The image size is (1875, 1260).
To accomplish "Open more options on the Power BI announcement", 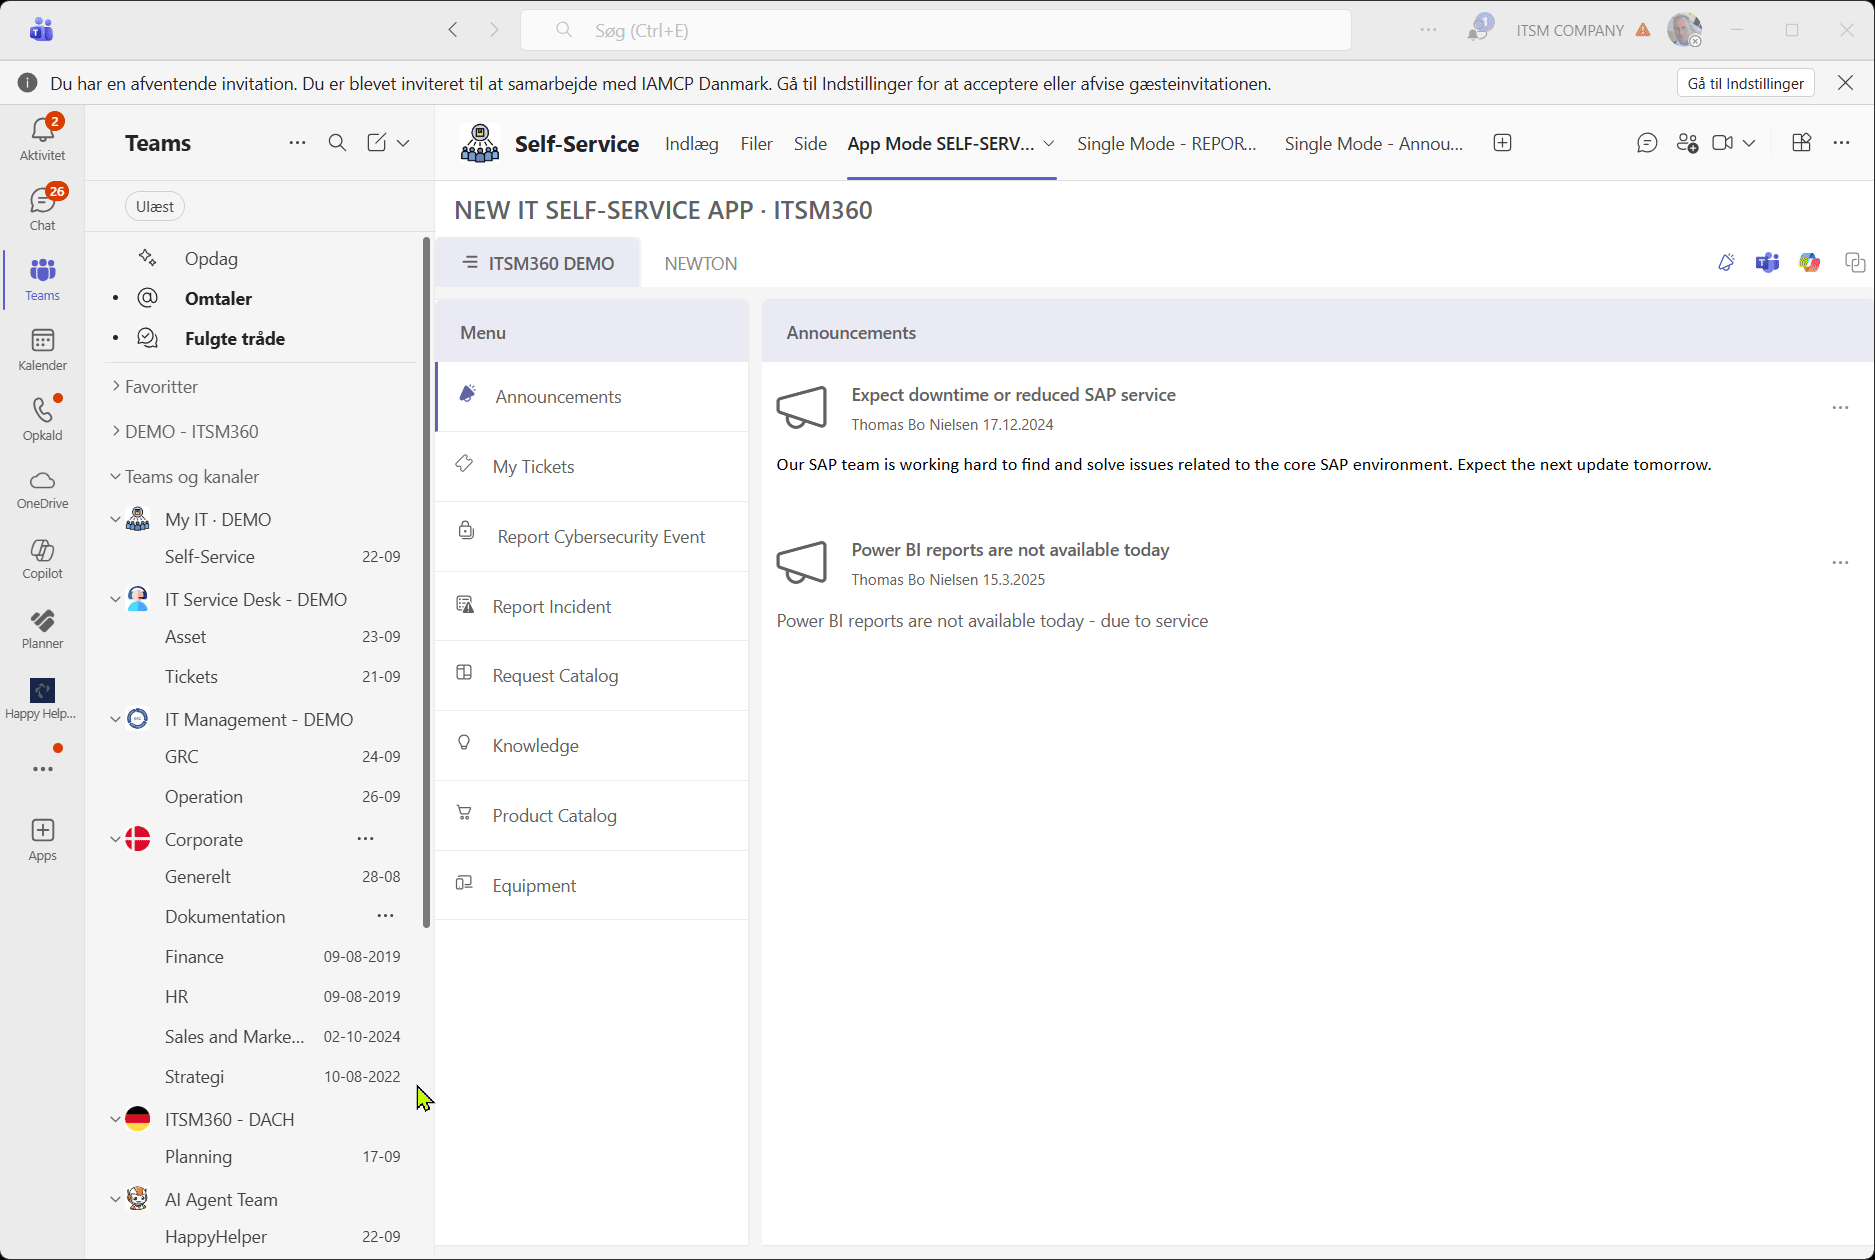I will point(1841,563).
